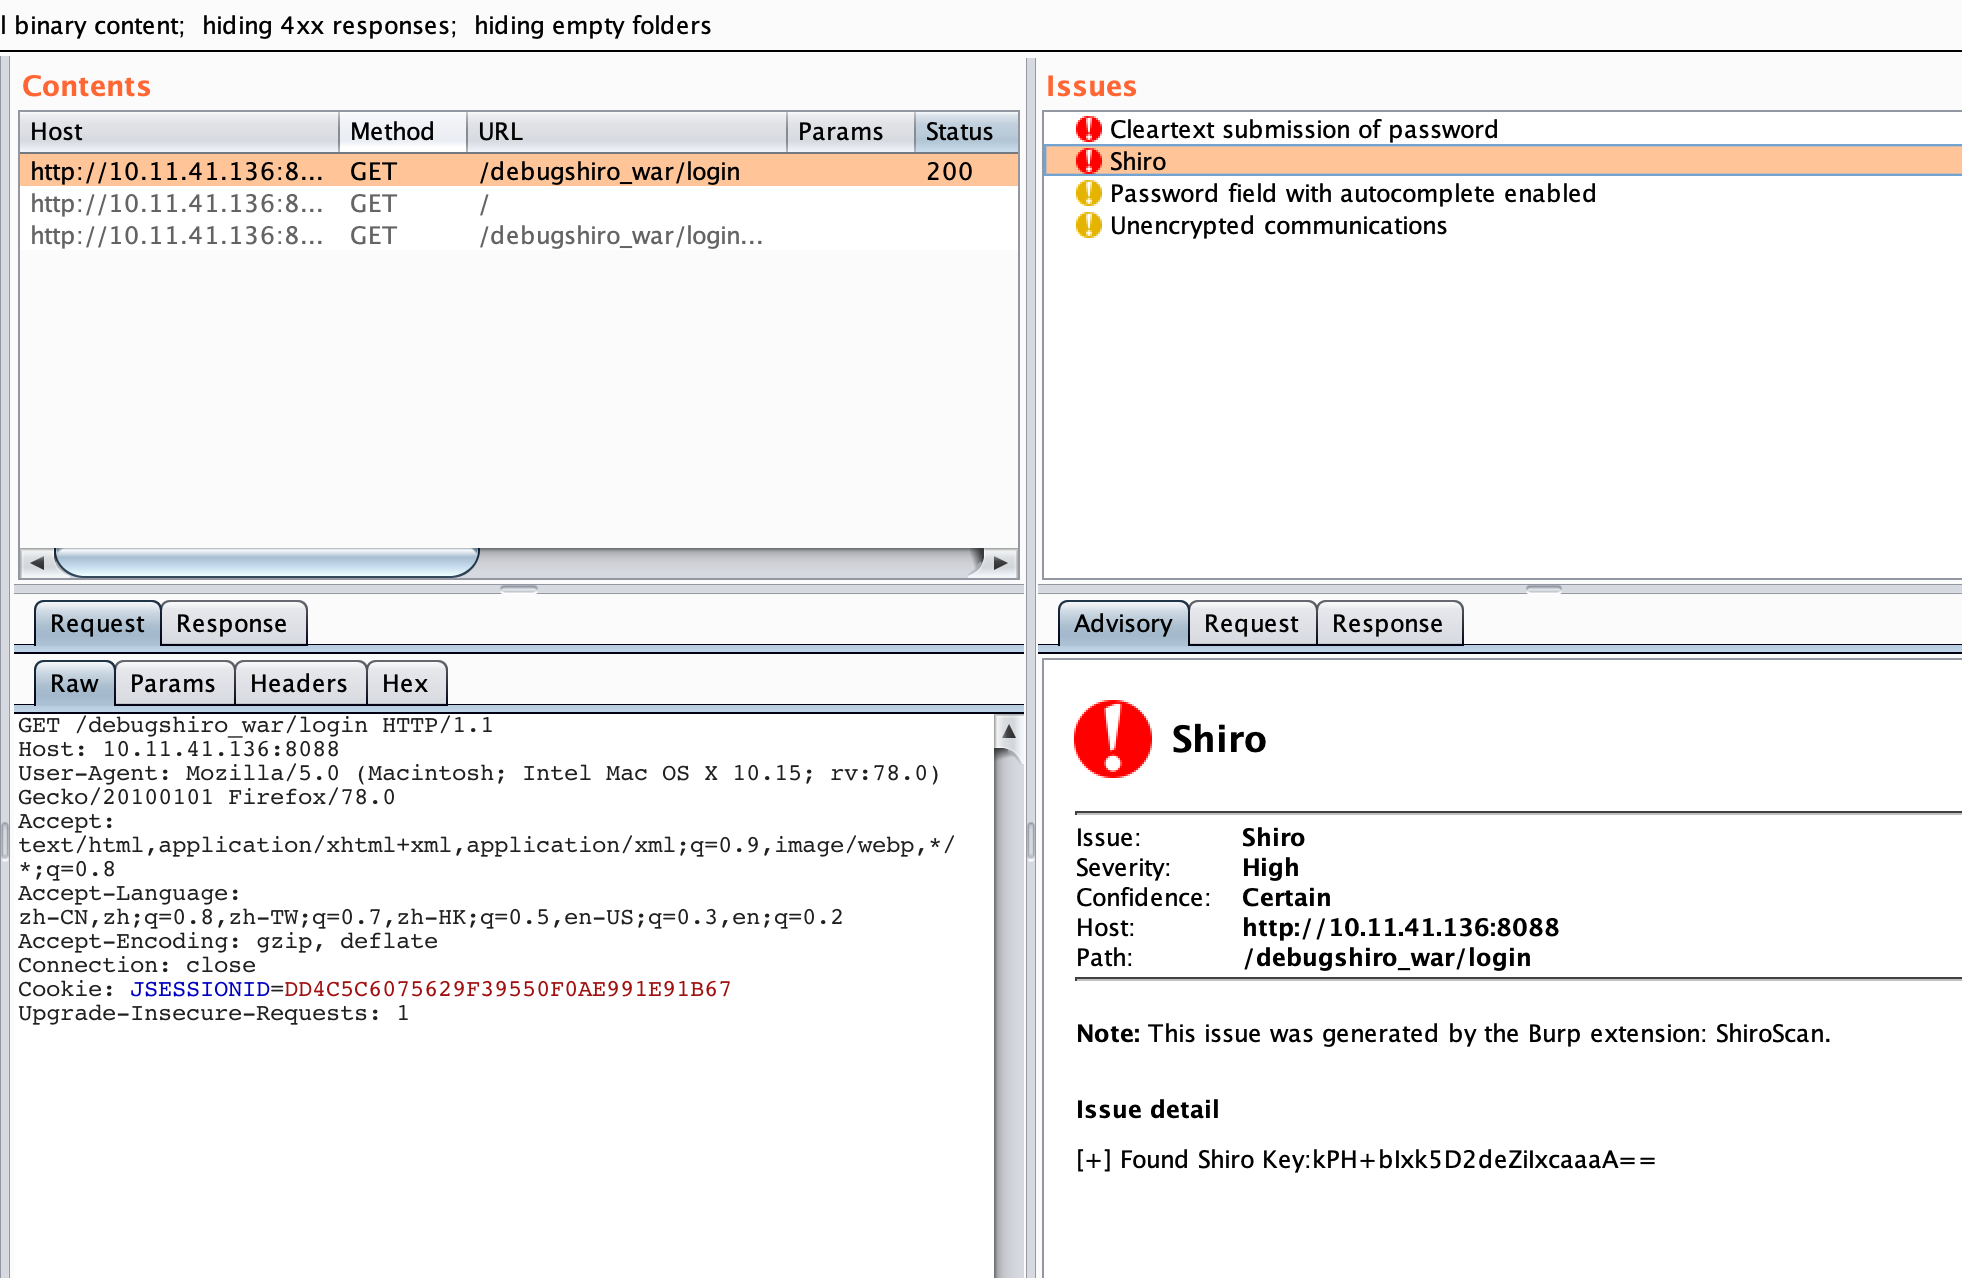
Task: Open the Request tab beside Advisory
Action: pyautogui.click(x=1250, y=624)
